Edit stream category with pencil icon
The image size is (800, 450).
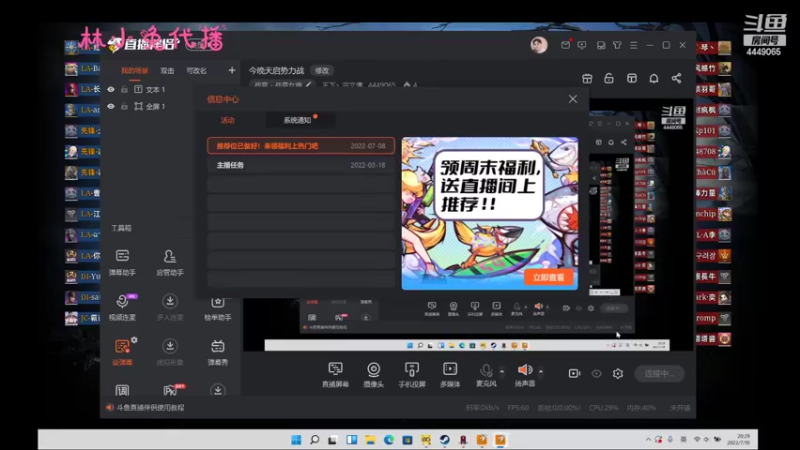click(308, 85)
